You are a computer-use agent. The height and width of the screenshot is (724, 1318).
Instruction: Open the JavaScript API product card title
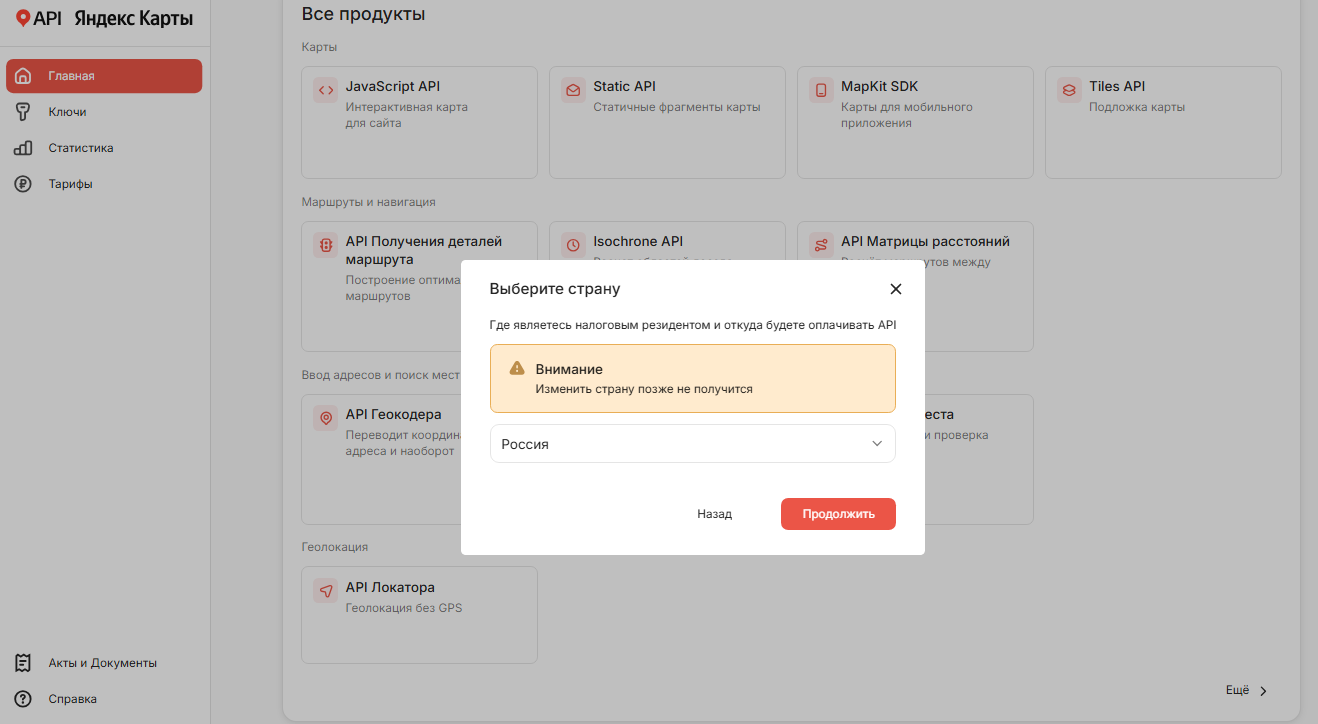(393, 86)
